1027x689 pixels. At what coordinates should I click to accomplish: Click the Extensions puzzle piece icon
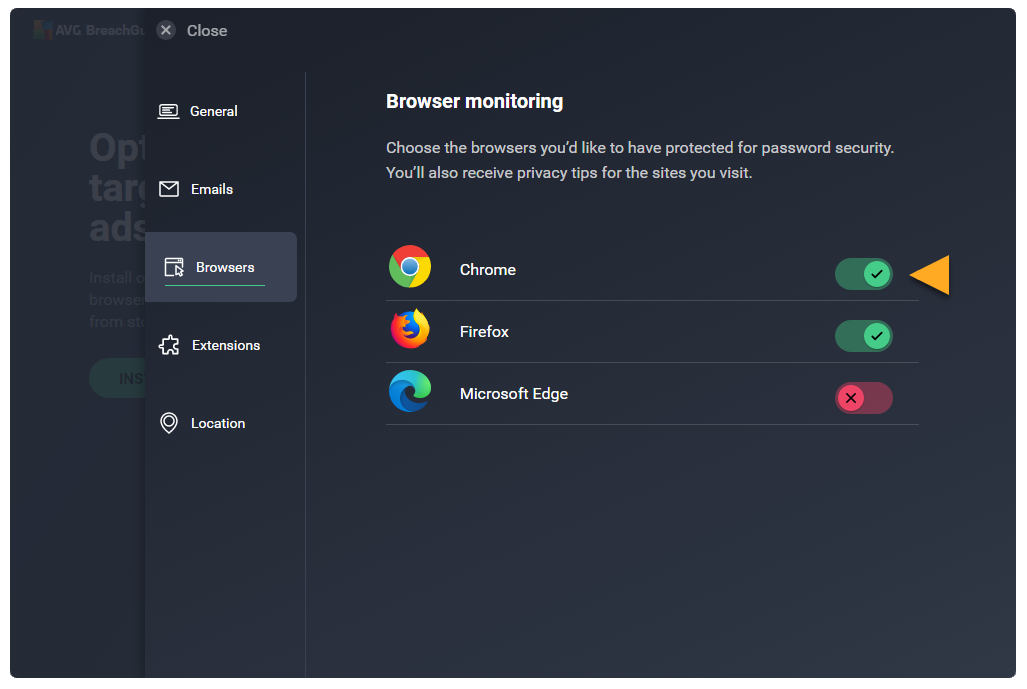click(170, 345)
